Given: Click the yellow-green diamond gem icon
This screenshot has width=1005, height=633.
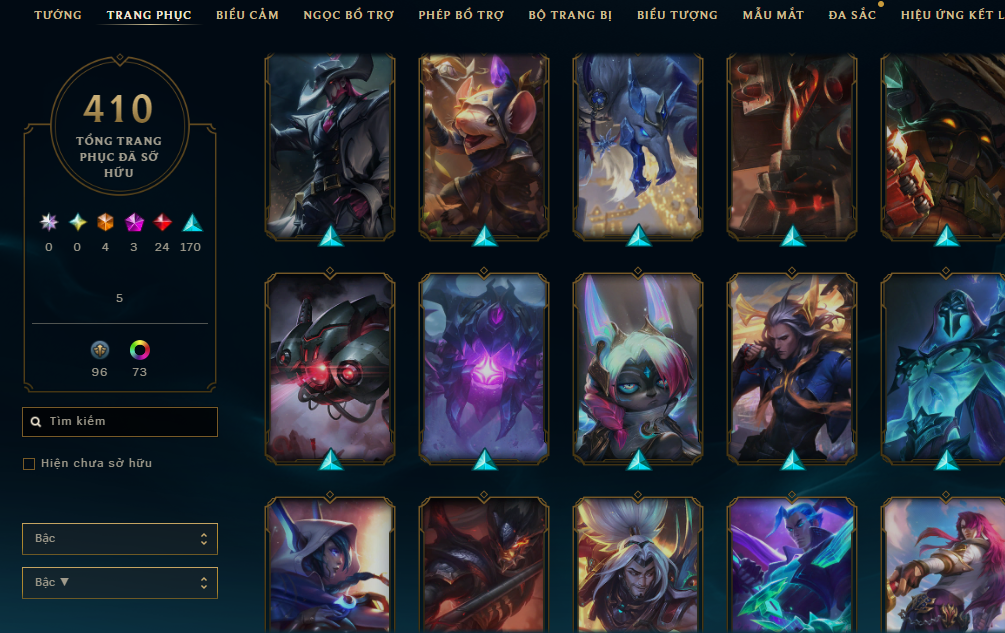Looking at the screenshot, I should (78, 222).
